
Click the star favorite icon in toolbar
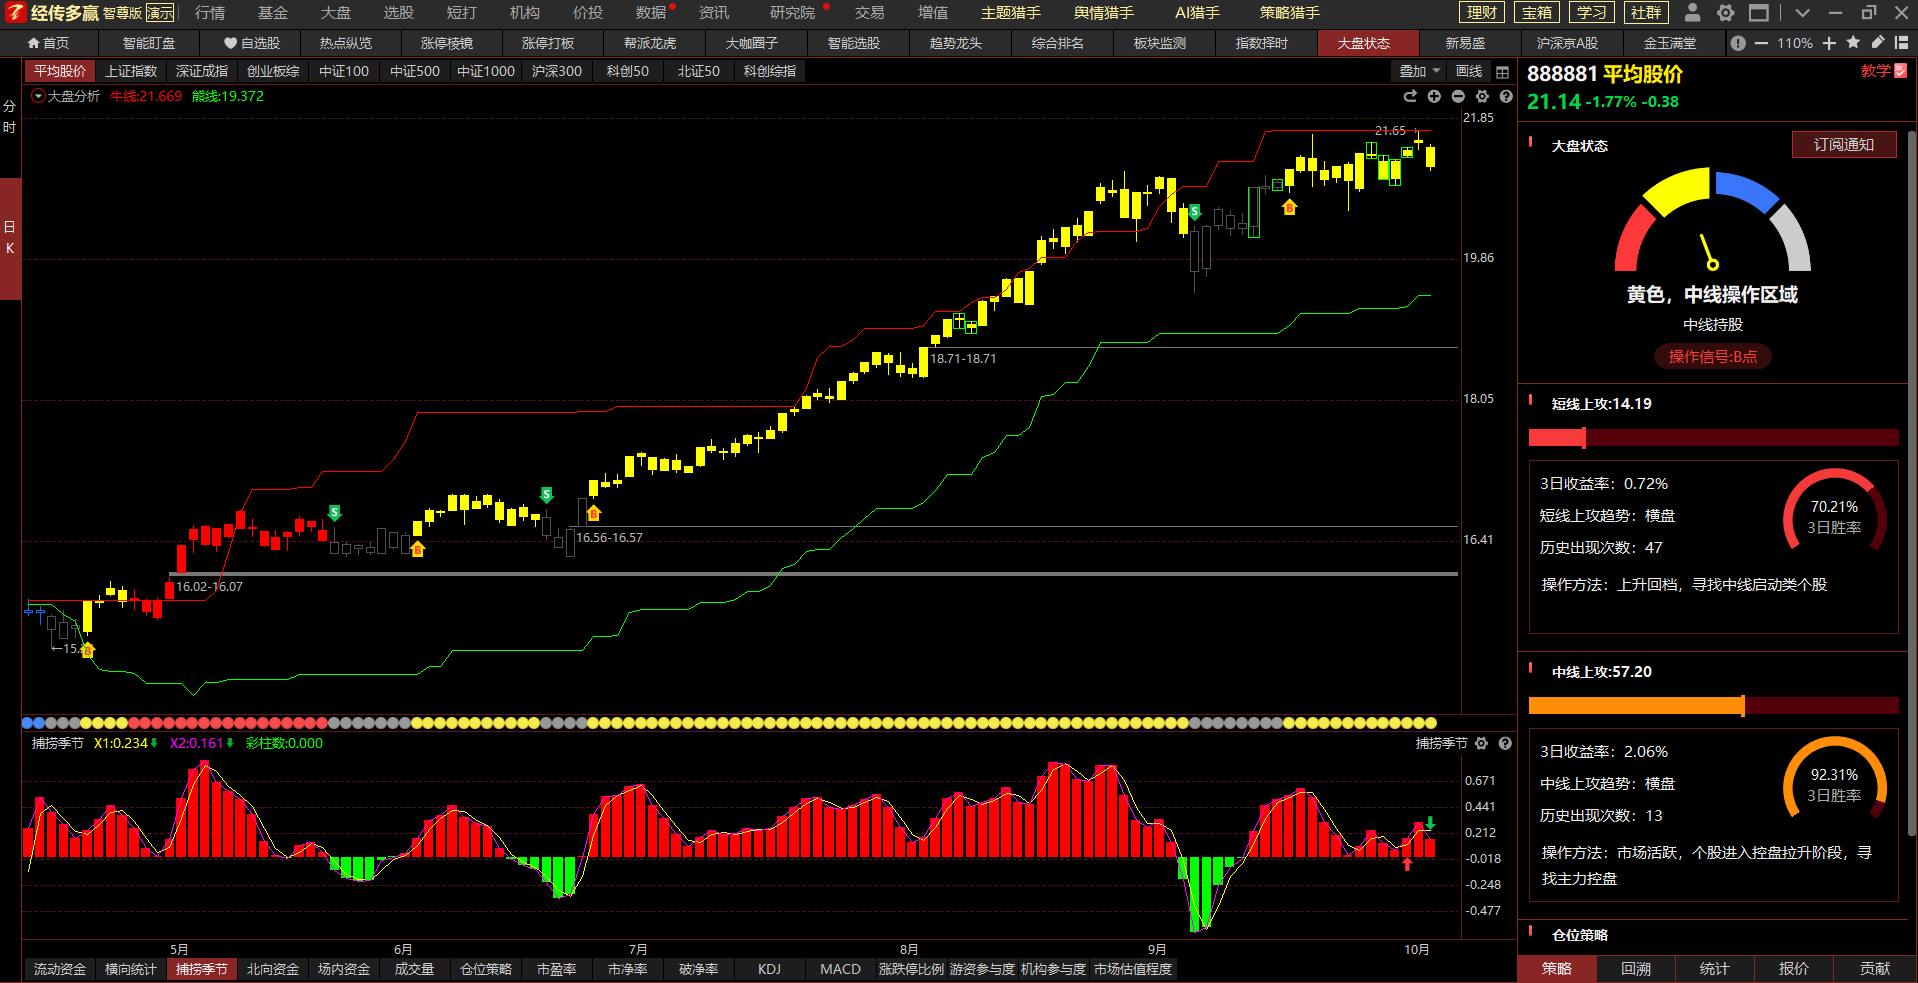[x=1853, y=43]
